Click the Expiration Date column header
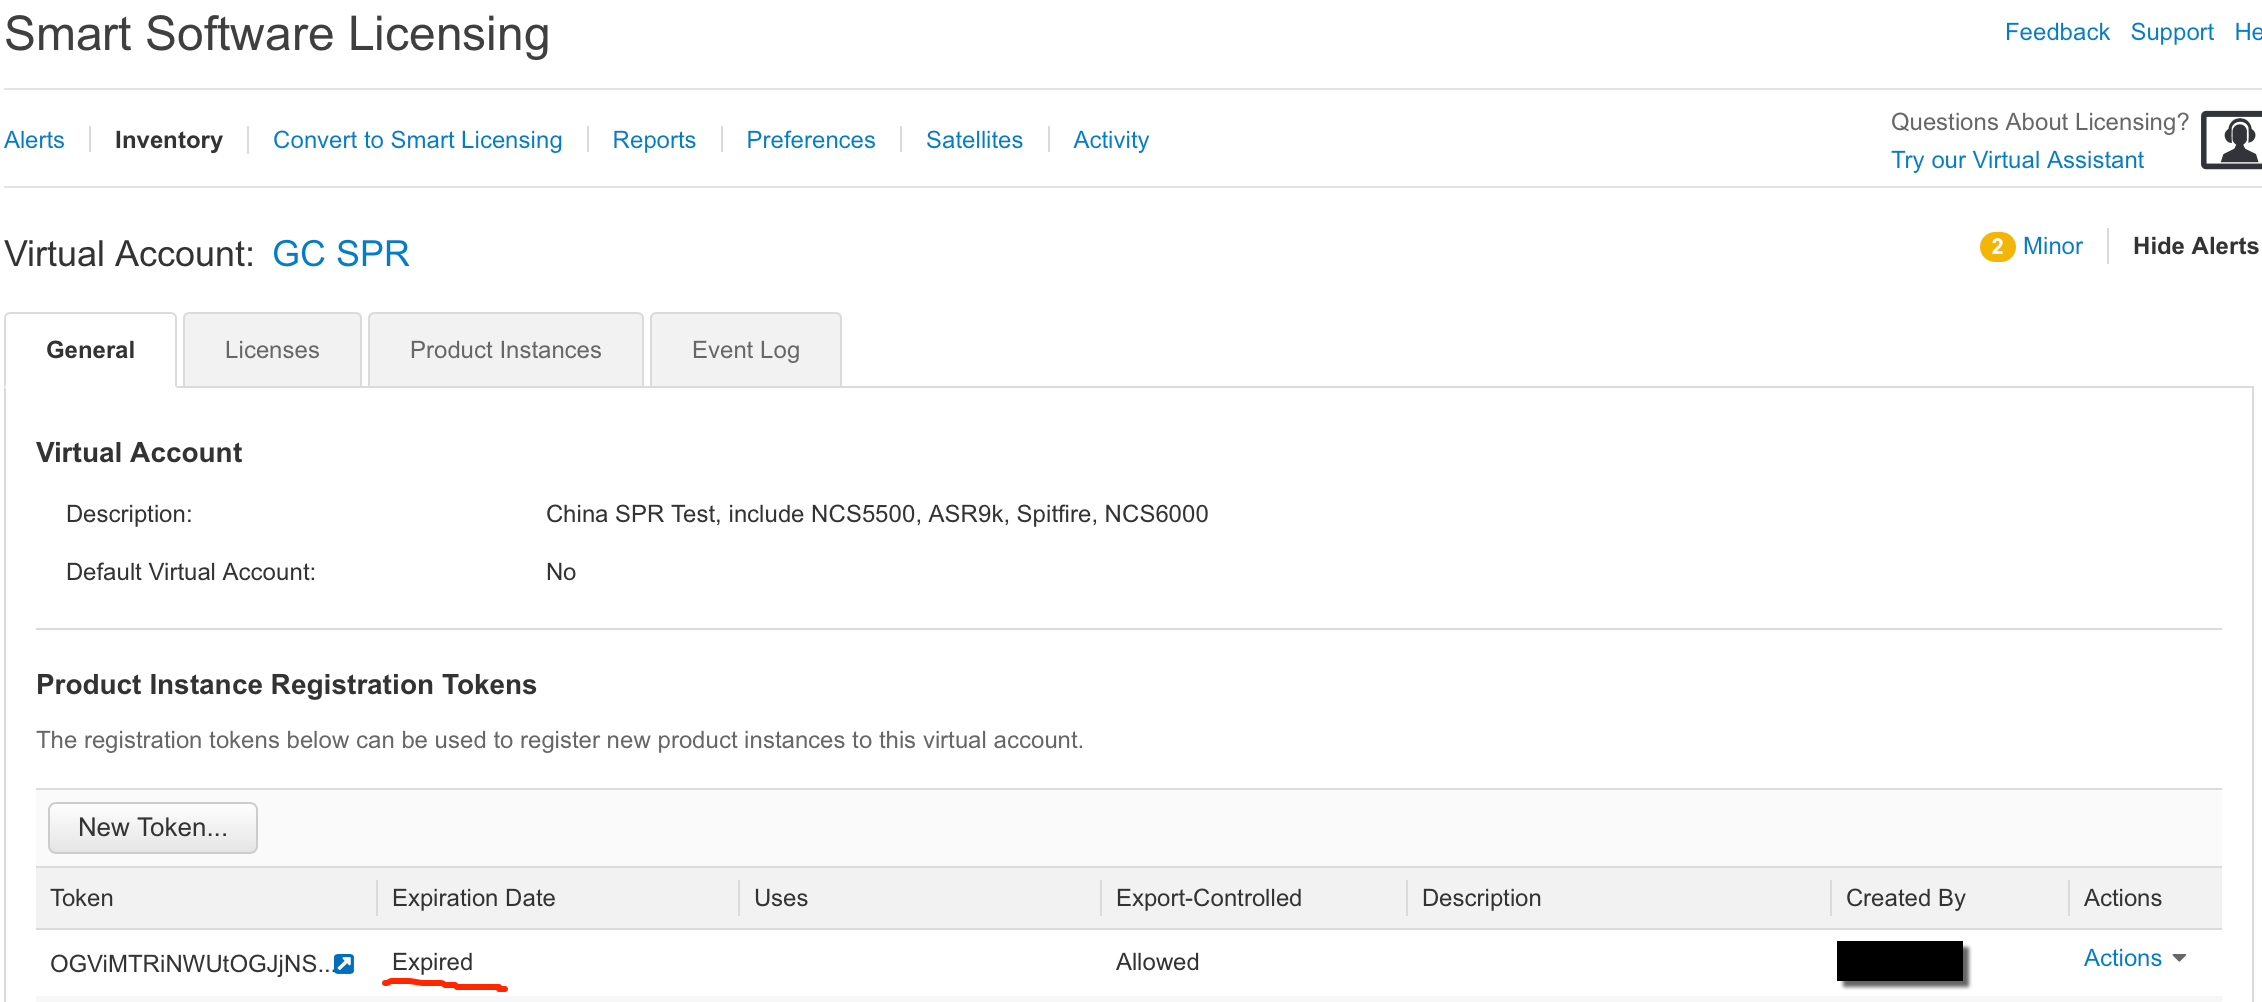 pos(474,898)
